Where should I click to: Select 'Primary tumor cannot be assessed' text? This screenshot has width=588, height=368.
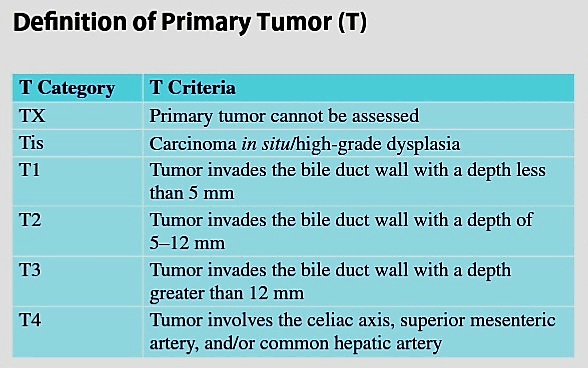point(284,116)
